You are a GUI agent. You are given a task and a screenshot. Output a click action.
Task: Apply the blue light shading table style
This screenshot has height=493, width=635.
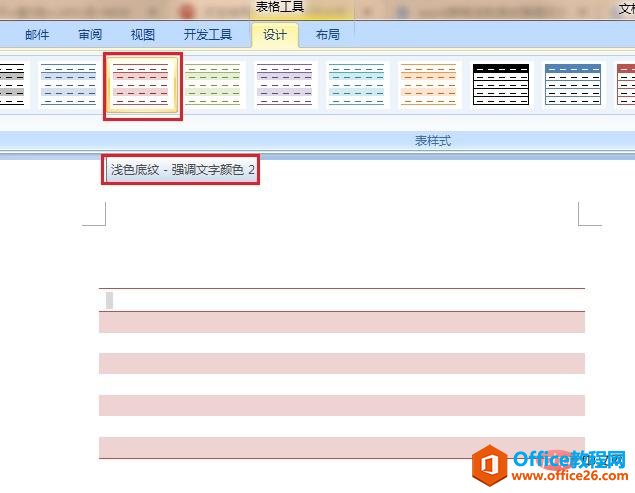click(x=68, y=85)
